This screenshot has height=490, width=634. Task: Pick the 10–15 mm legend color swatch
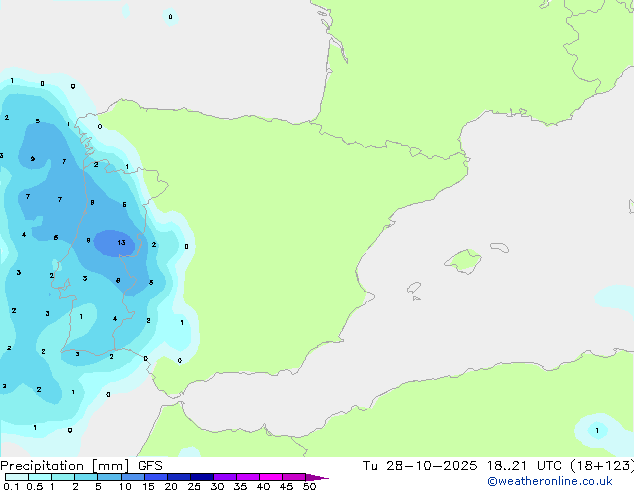132,477
